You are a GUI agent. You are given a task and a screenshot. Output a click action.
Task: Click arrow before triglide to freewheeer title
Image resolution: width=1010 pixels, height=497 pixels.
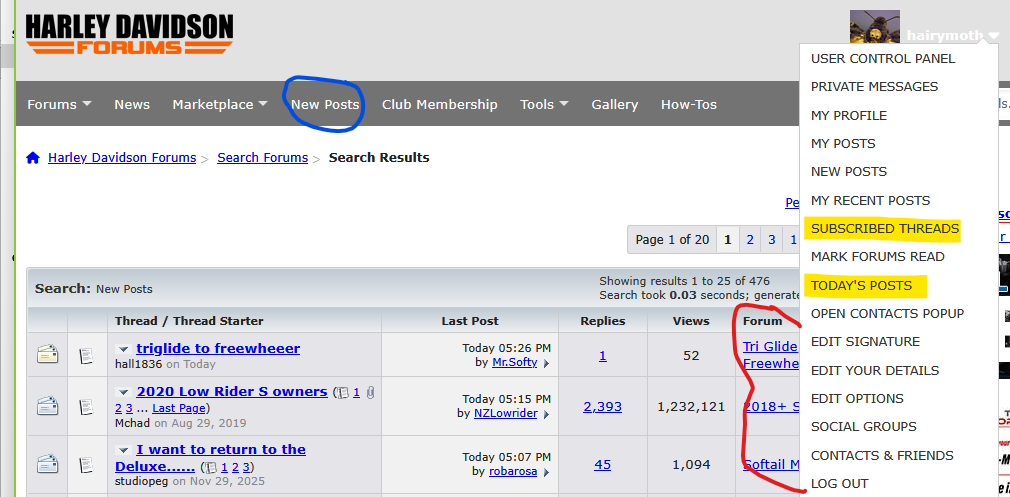pos(124,349)
